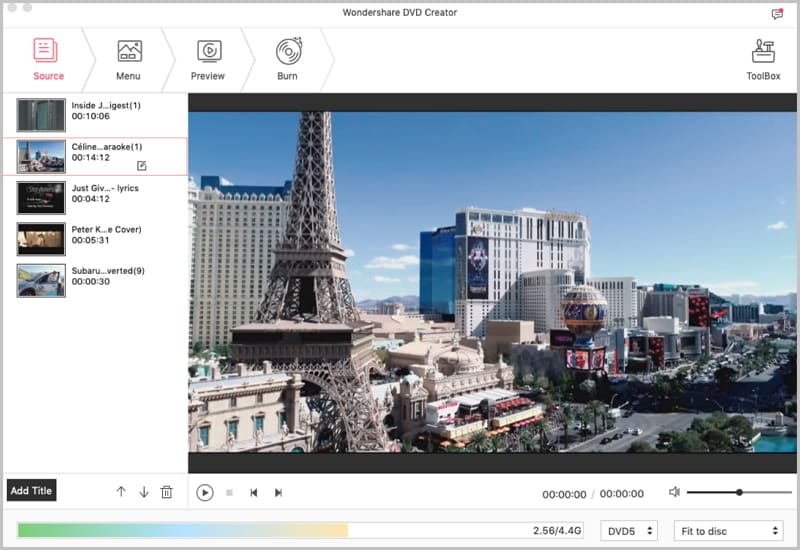Screen dimensions: 800x550
Task: Mute the audio speaker icon
Action: pyautogui.click(x=674, y=492)
